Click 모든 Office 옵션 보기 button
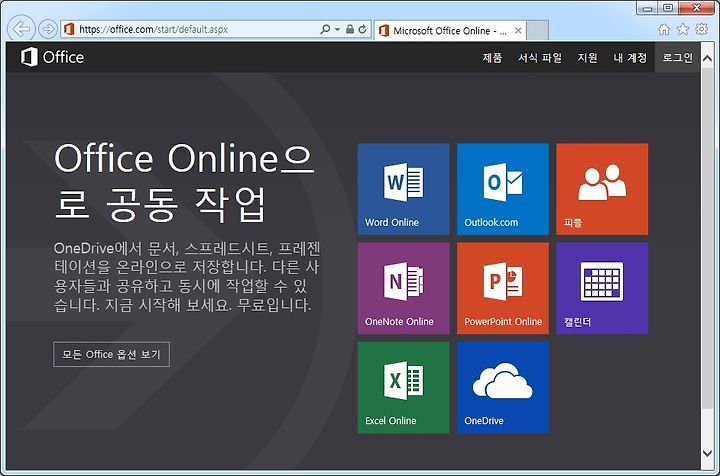The height and width of the screenshot is (476, 720). pyautogui.click(x=112, y=354)
